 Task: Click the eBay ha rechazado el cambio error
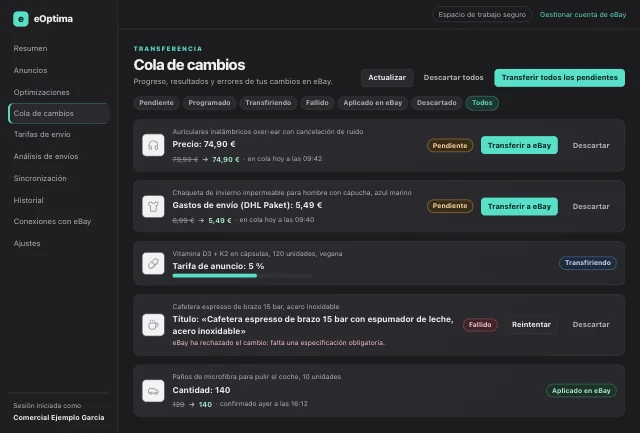point(278,343)
